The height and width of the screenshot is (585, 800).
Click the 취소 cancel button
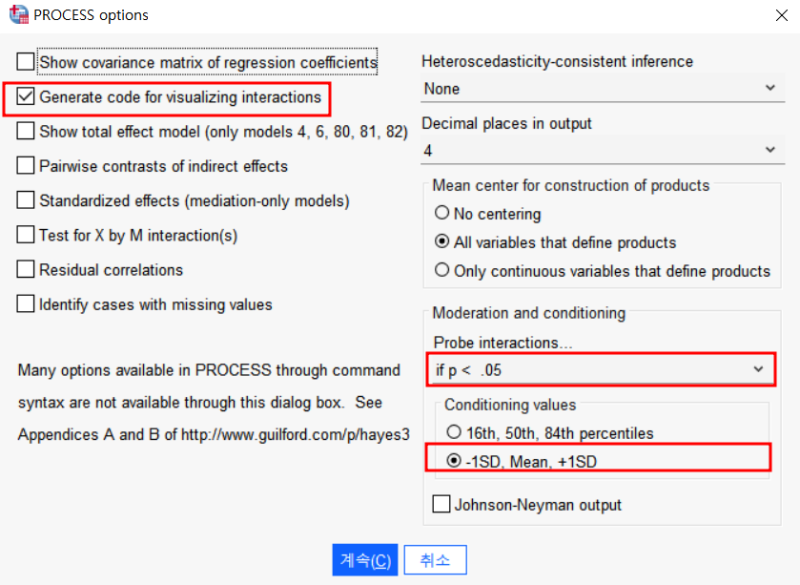434,560
